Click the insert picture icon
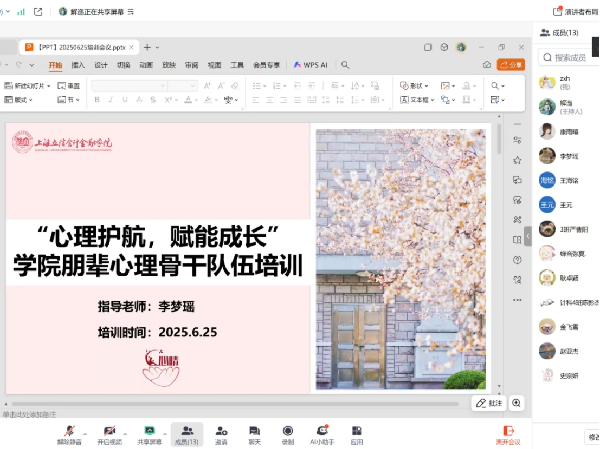 pos(445,86)
